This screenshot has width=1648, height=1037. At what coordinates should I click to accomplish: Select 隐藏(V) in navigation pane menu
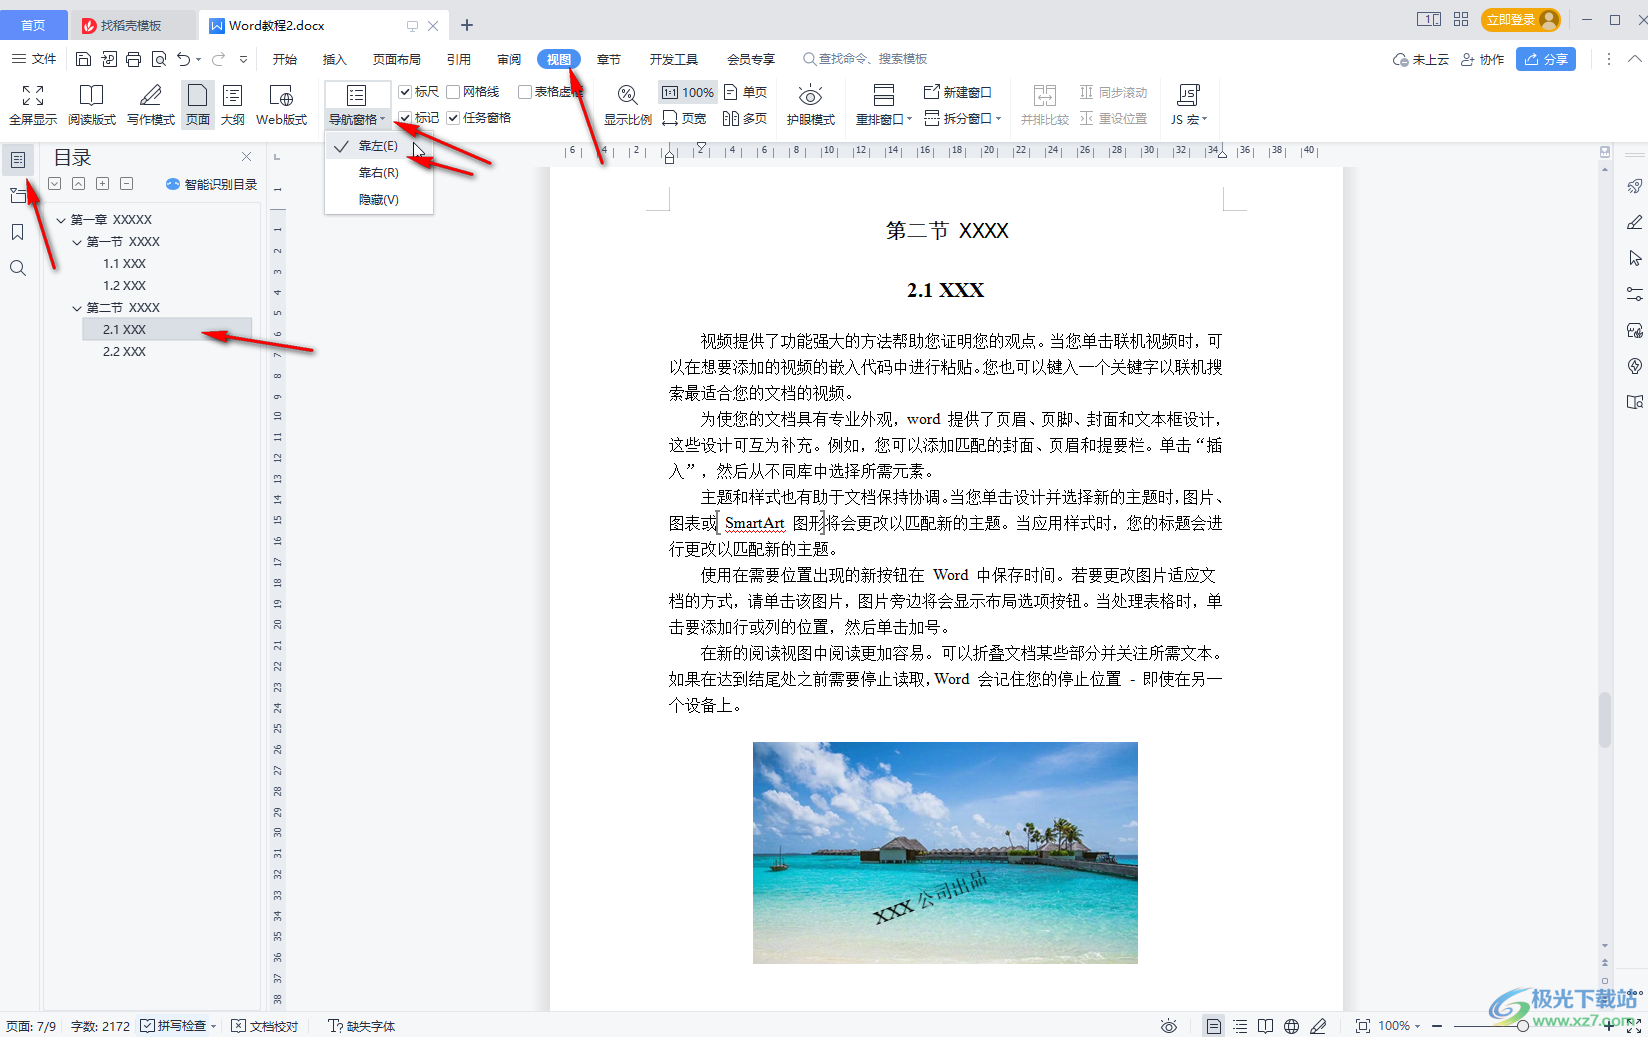click(x=379, y=200)
